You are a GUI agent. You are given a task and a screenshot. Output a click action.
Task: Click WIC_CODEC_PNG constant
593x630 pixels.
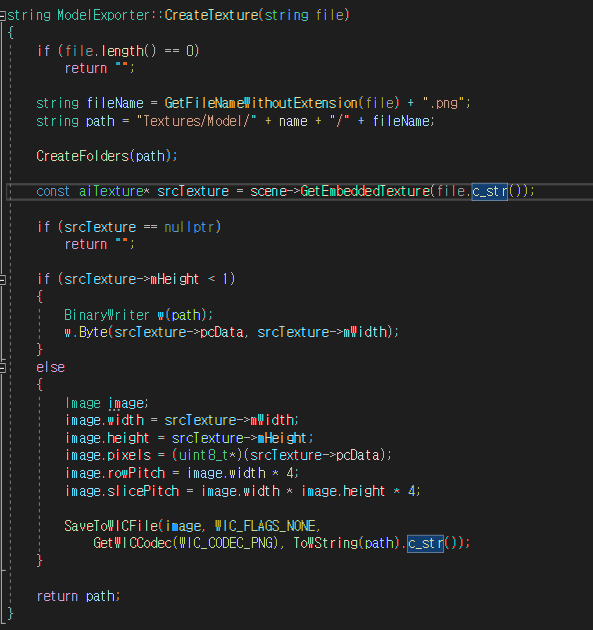tap(226, 543)
